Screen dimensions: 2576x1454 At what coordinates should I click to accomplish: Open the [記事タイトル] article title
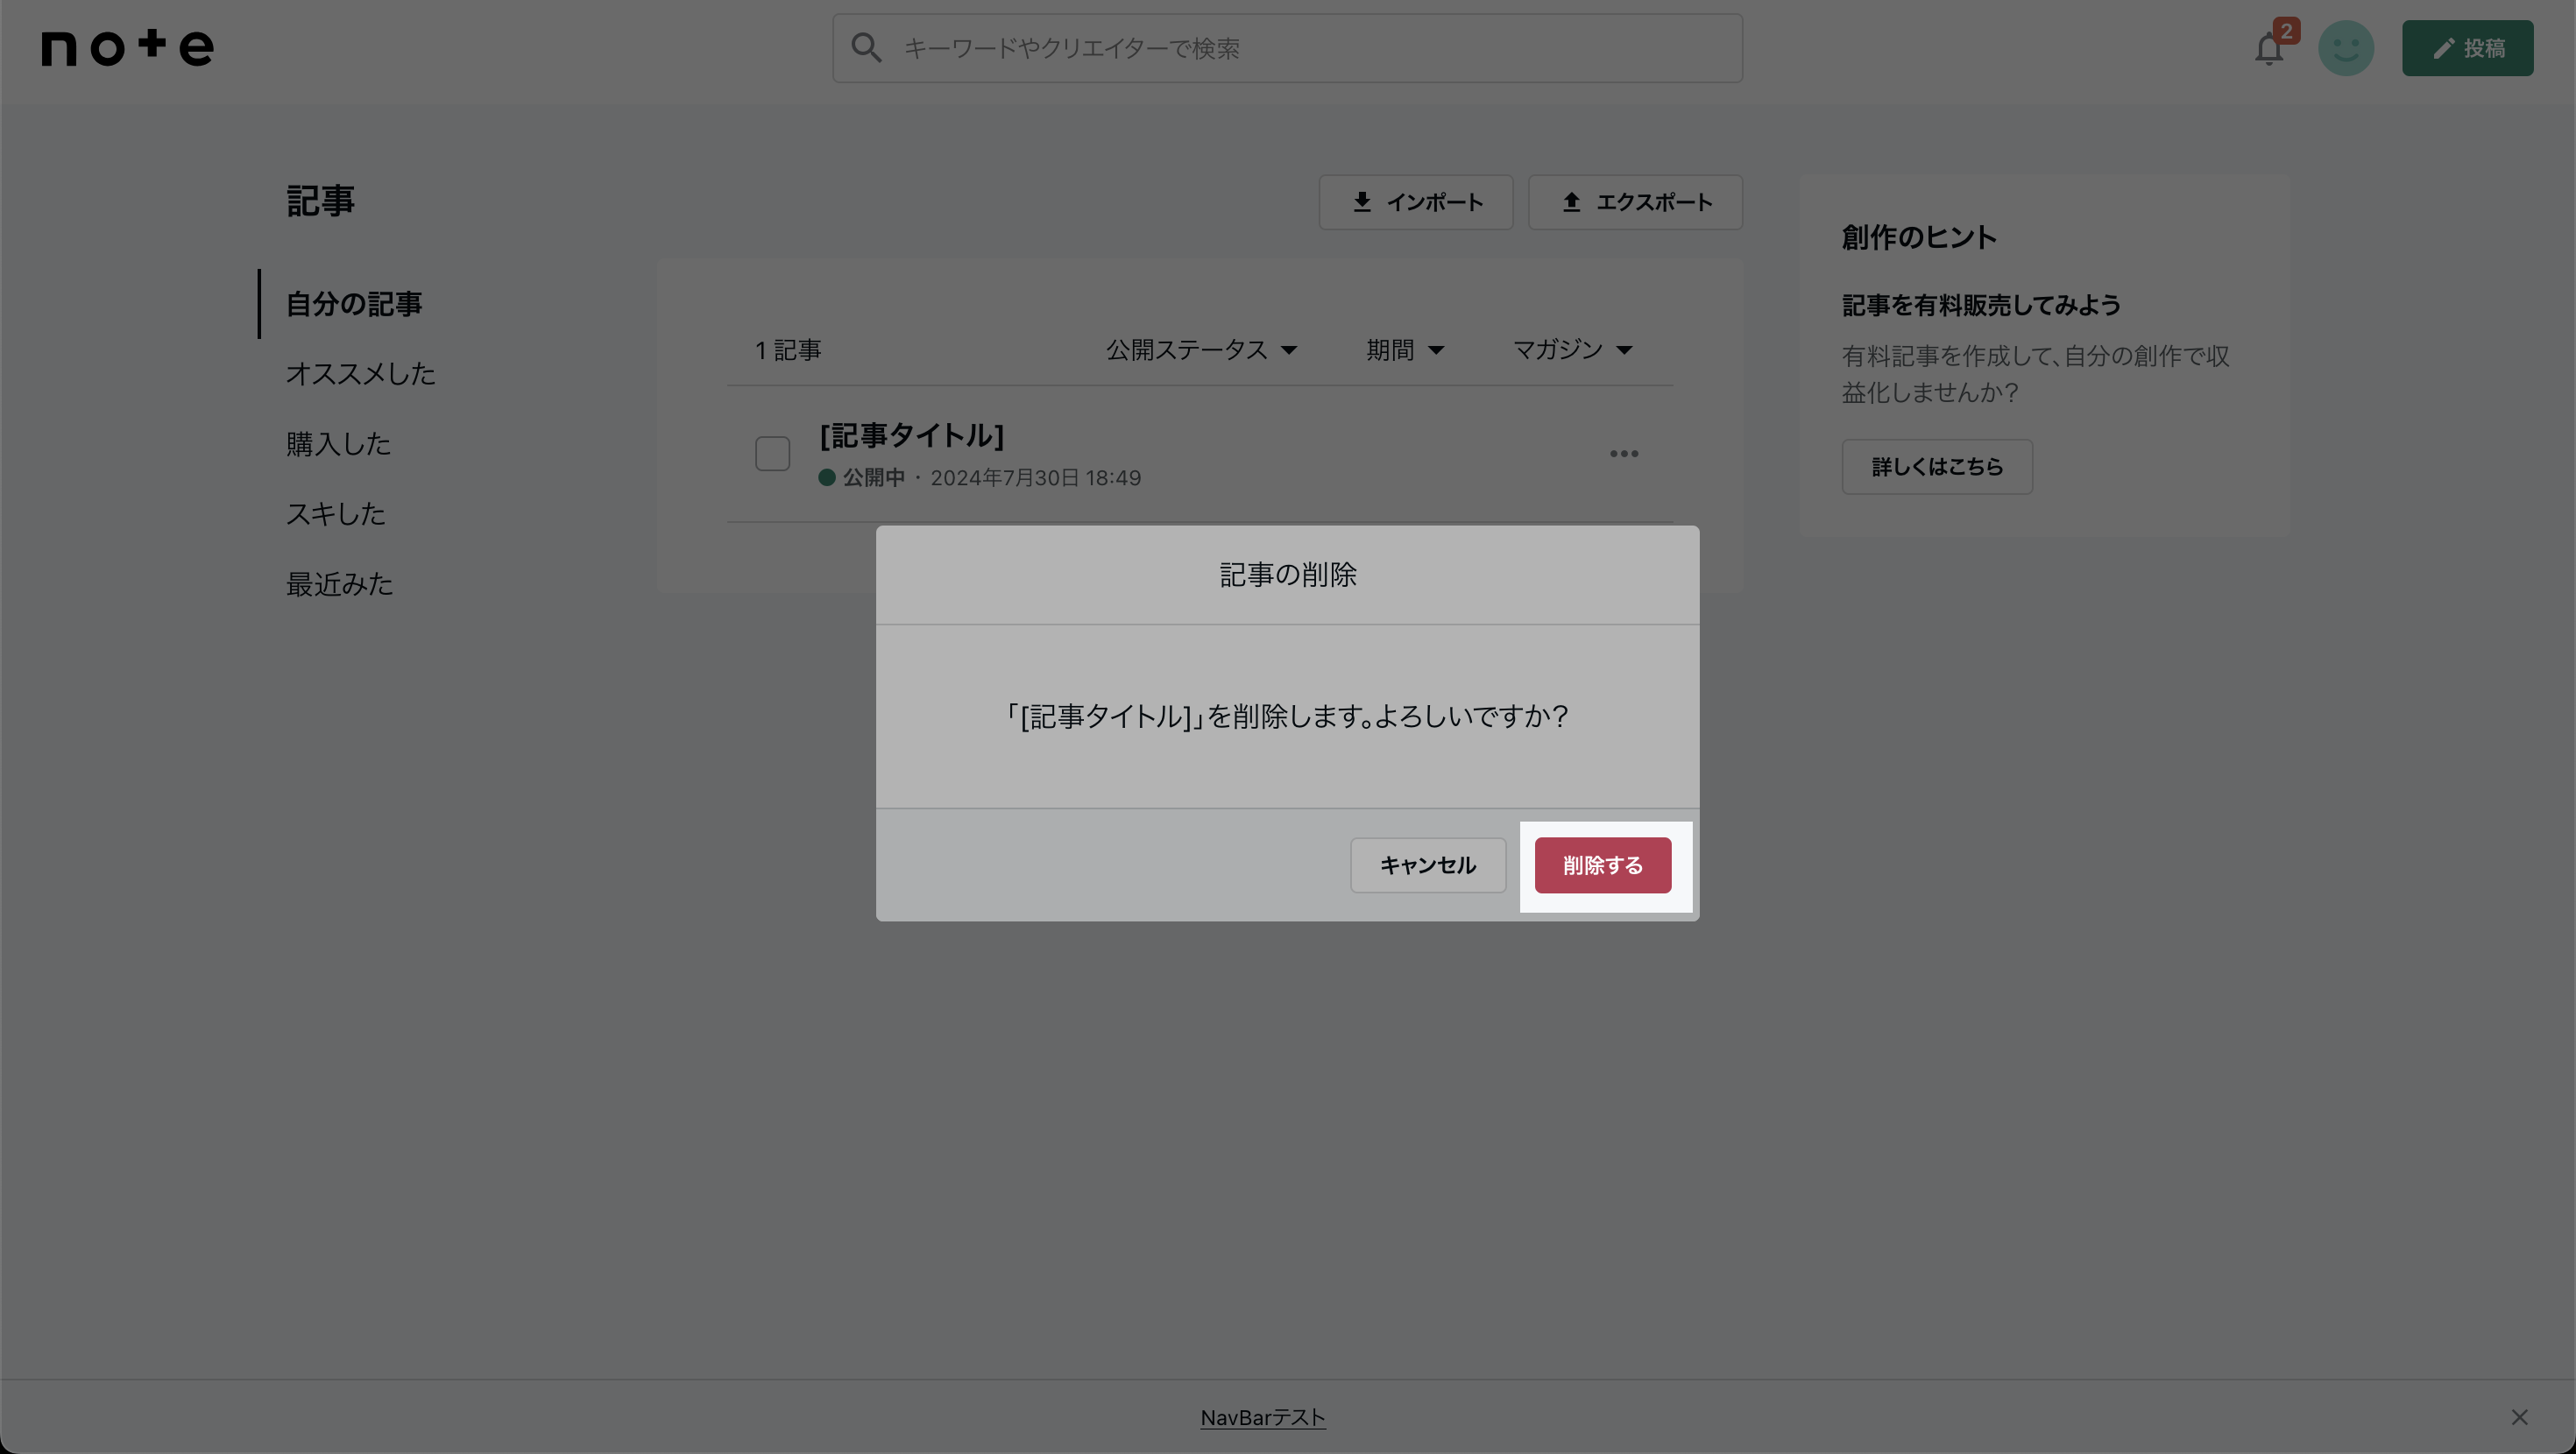point(911,435)
